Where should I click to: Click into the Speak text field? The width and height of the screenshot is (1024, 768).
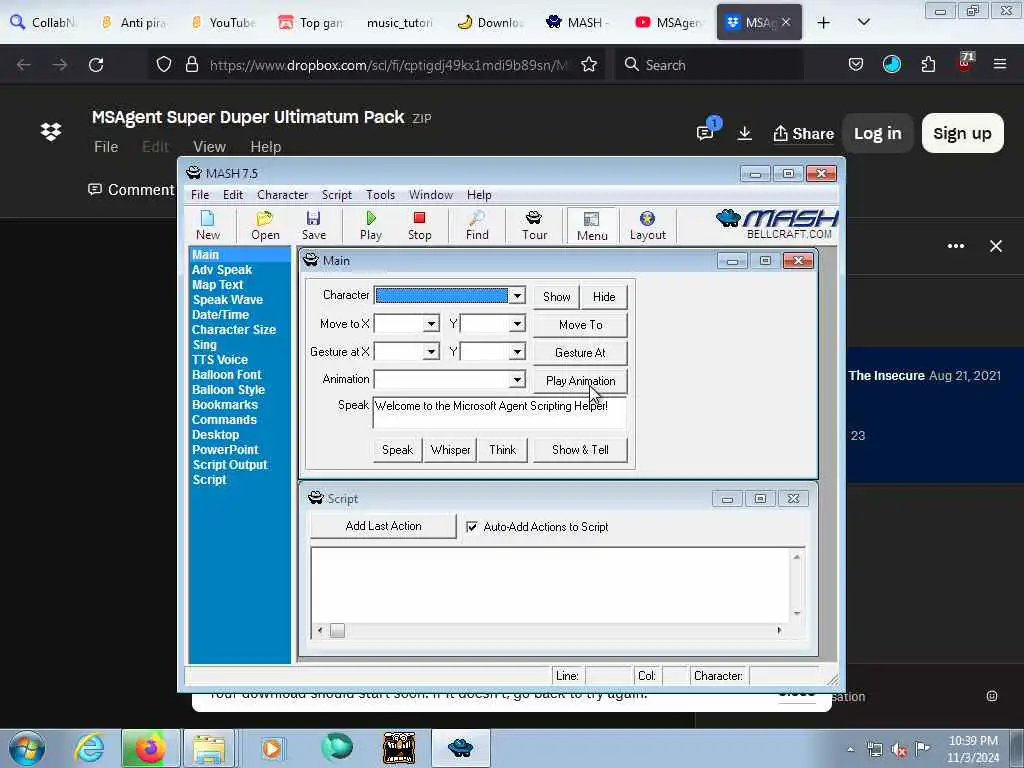coord(500,412)
